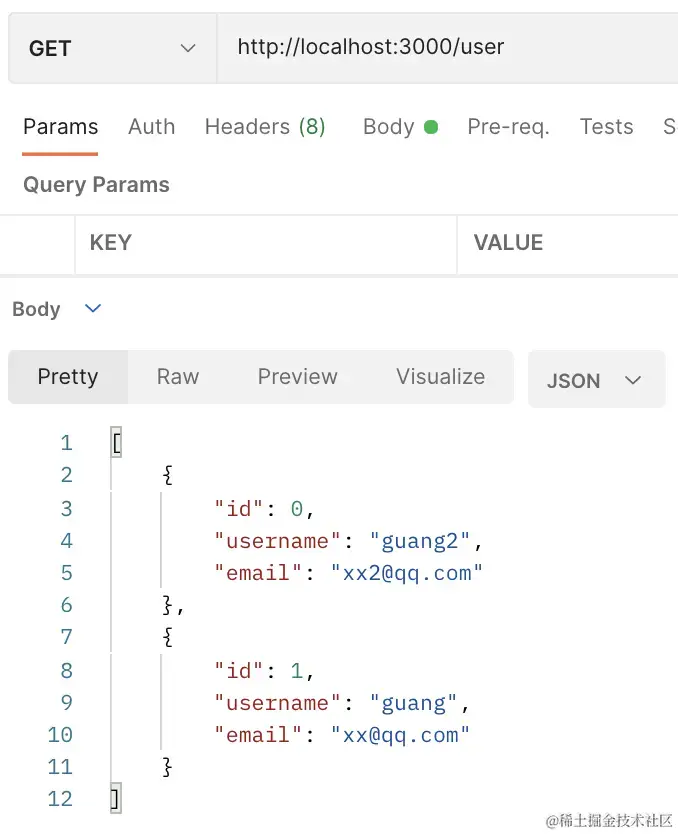Expand the response Body dropdown chevron

[93, 309]
